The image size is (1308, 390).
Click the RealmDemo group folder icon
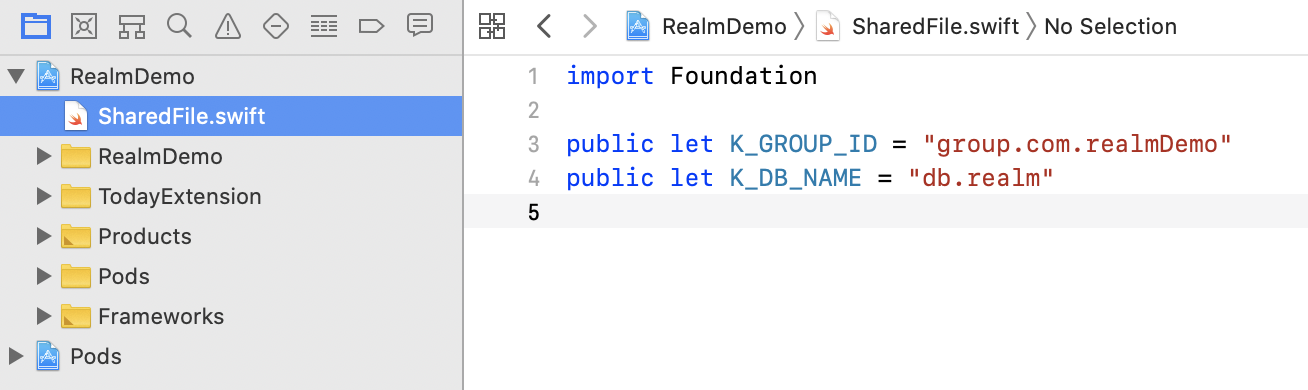pos(76,157)
